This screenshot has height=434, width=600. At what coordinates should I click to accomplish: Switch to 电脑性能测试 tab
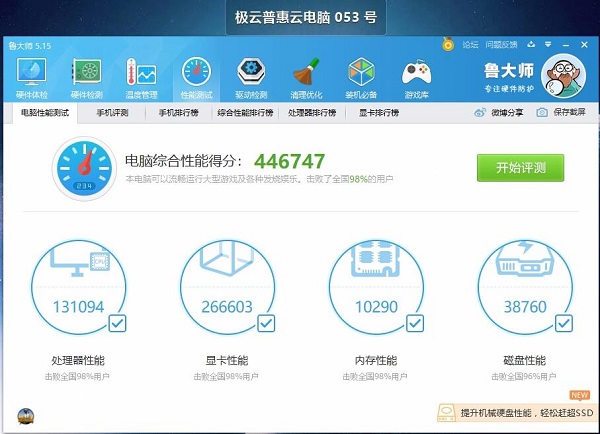coord(45,113)
